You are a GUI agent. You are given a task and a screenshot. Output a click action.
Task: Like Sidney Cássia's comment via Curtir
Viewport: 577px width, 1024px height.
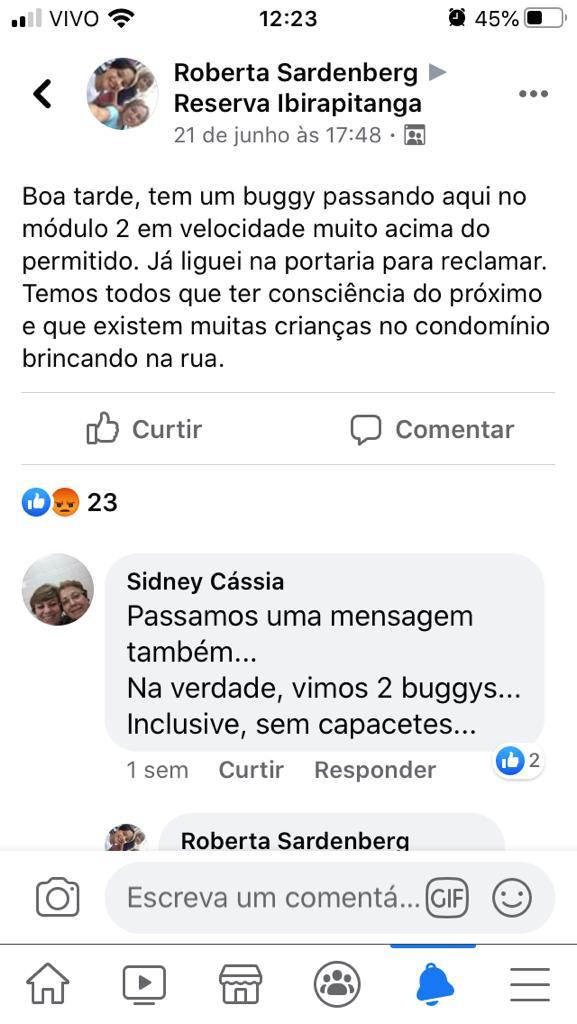click(x=251, y=770)
